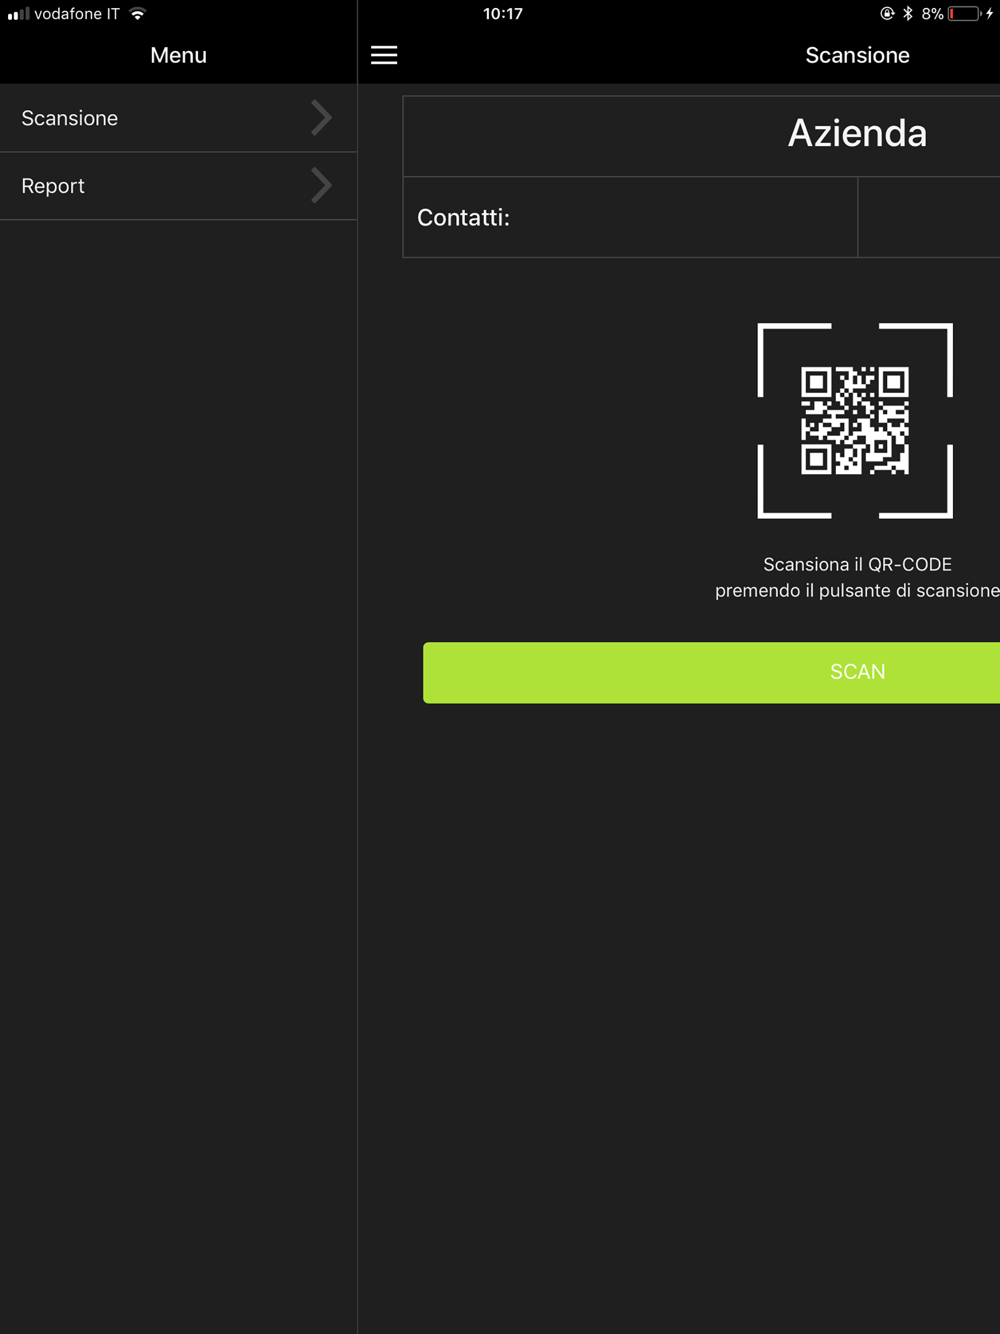Open the hamburger menu icon
The image size is (1000, 1334).
point(384,55)
